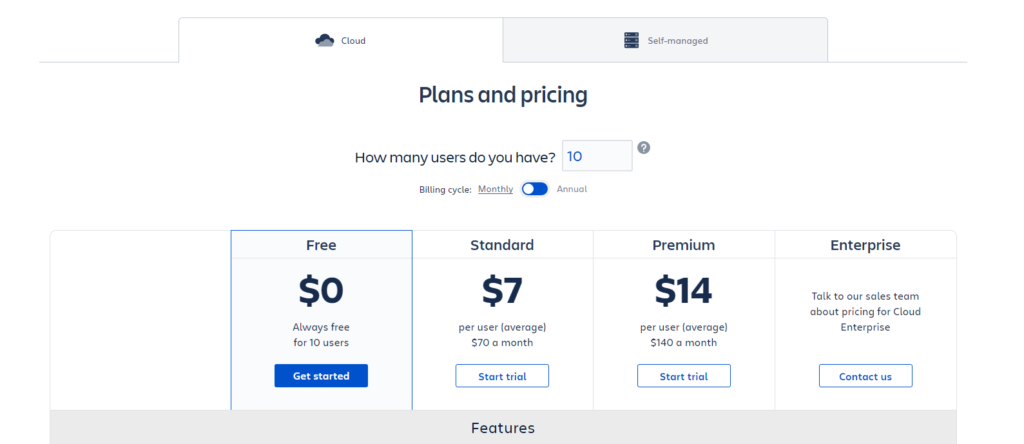Select the Enterprise plan column header
The height and width of the screenshot is (444, 1024).
tap(865, 245)
